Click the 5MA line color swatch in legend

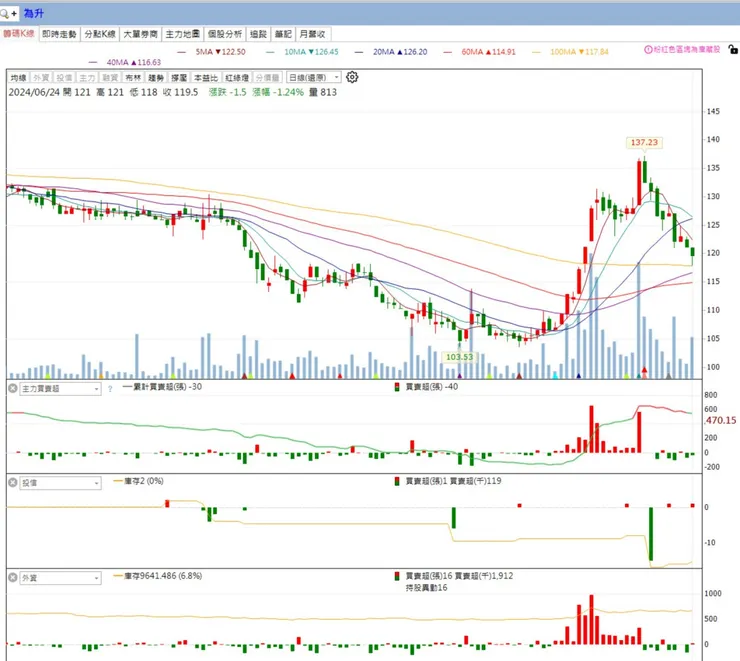[x=181, y=52]
